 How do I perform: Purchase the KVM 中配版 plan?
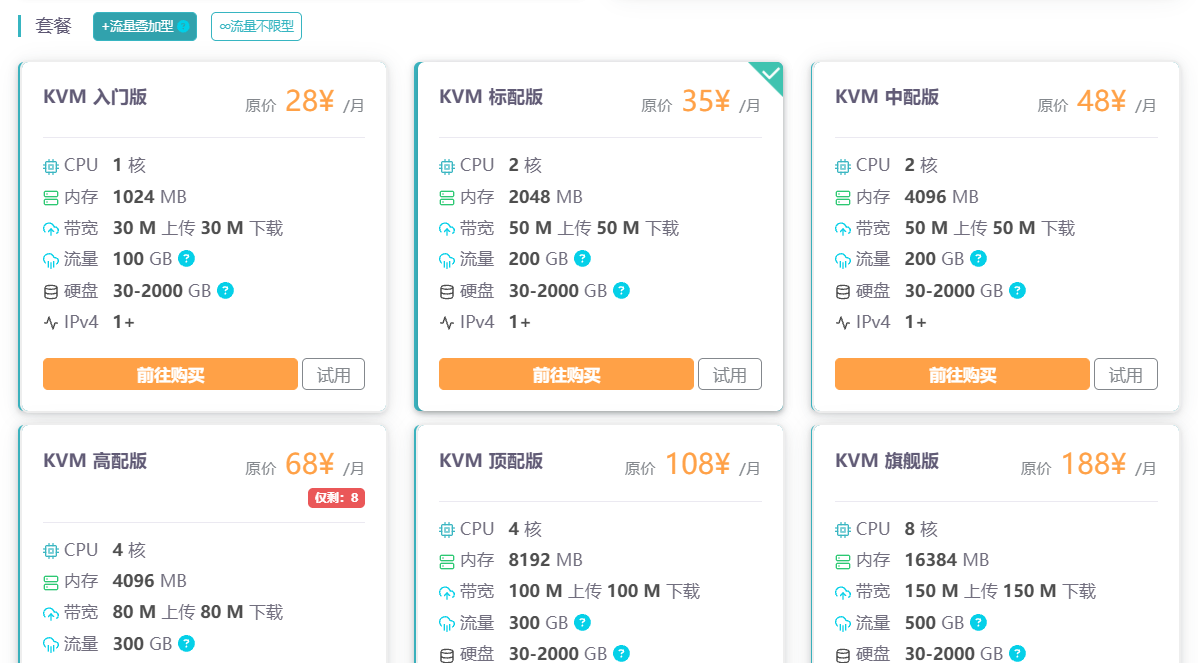coord(962,375)
